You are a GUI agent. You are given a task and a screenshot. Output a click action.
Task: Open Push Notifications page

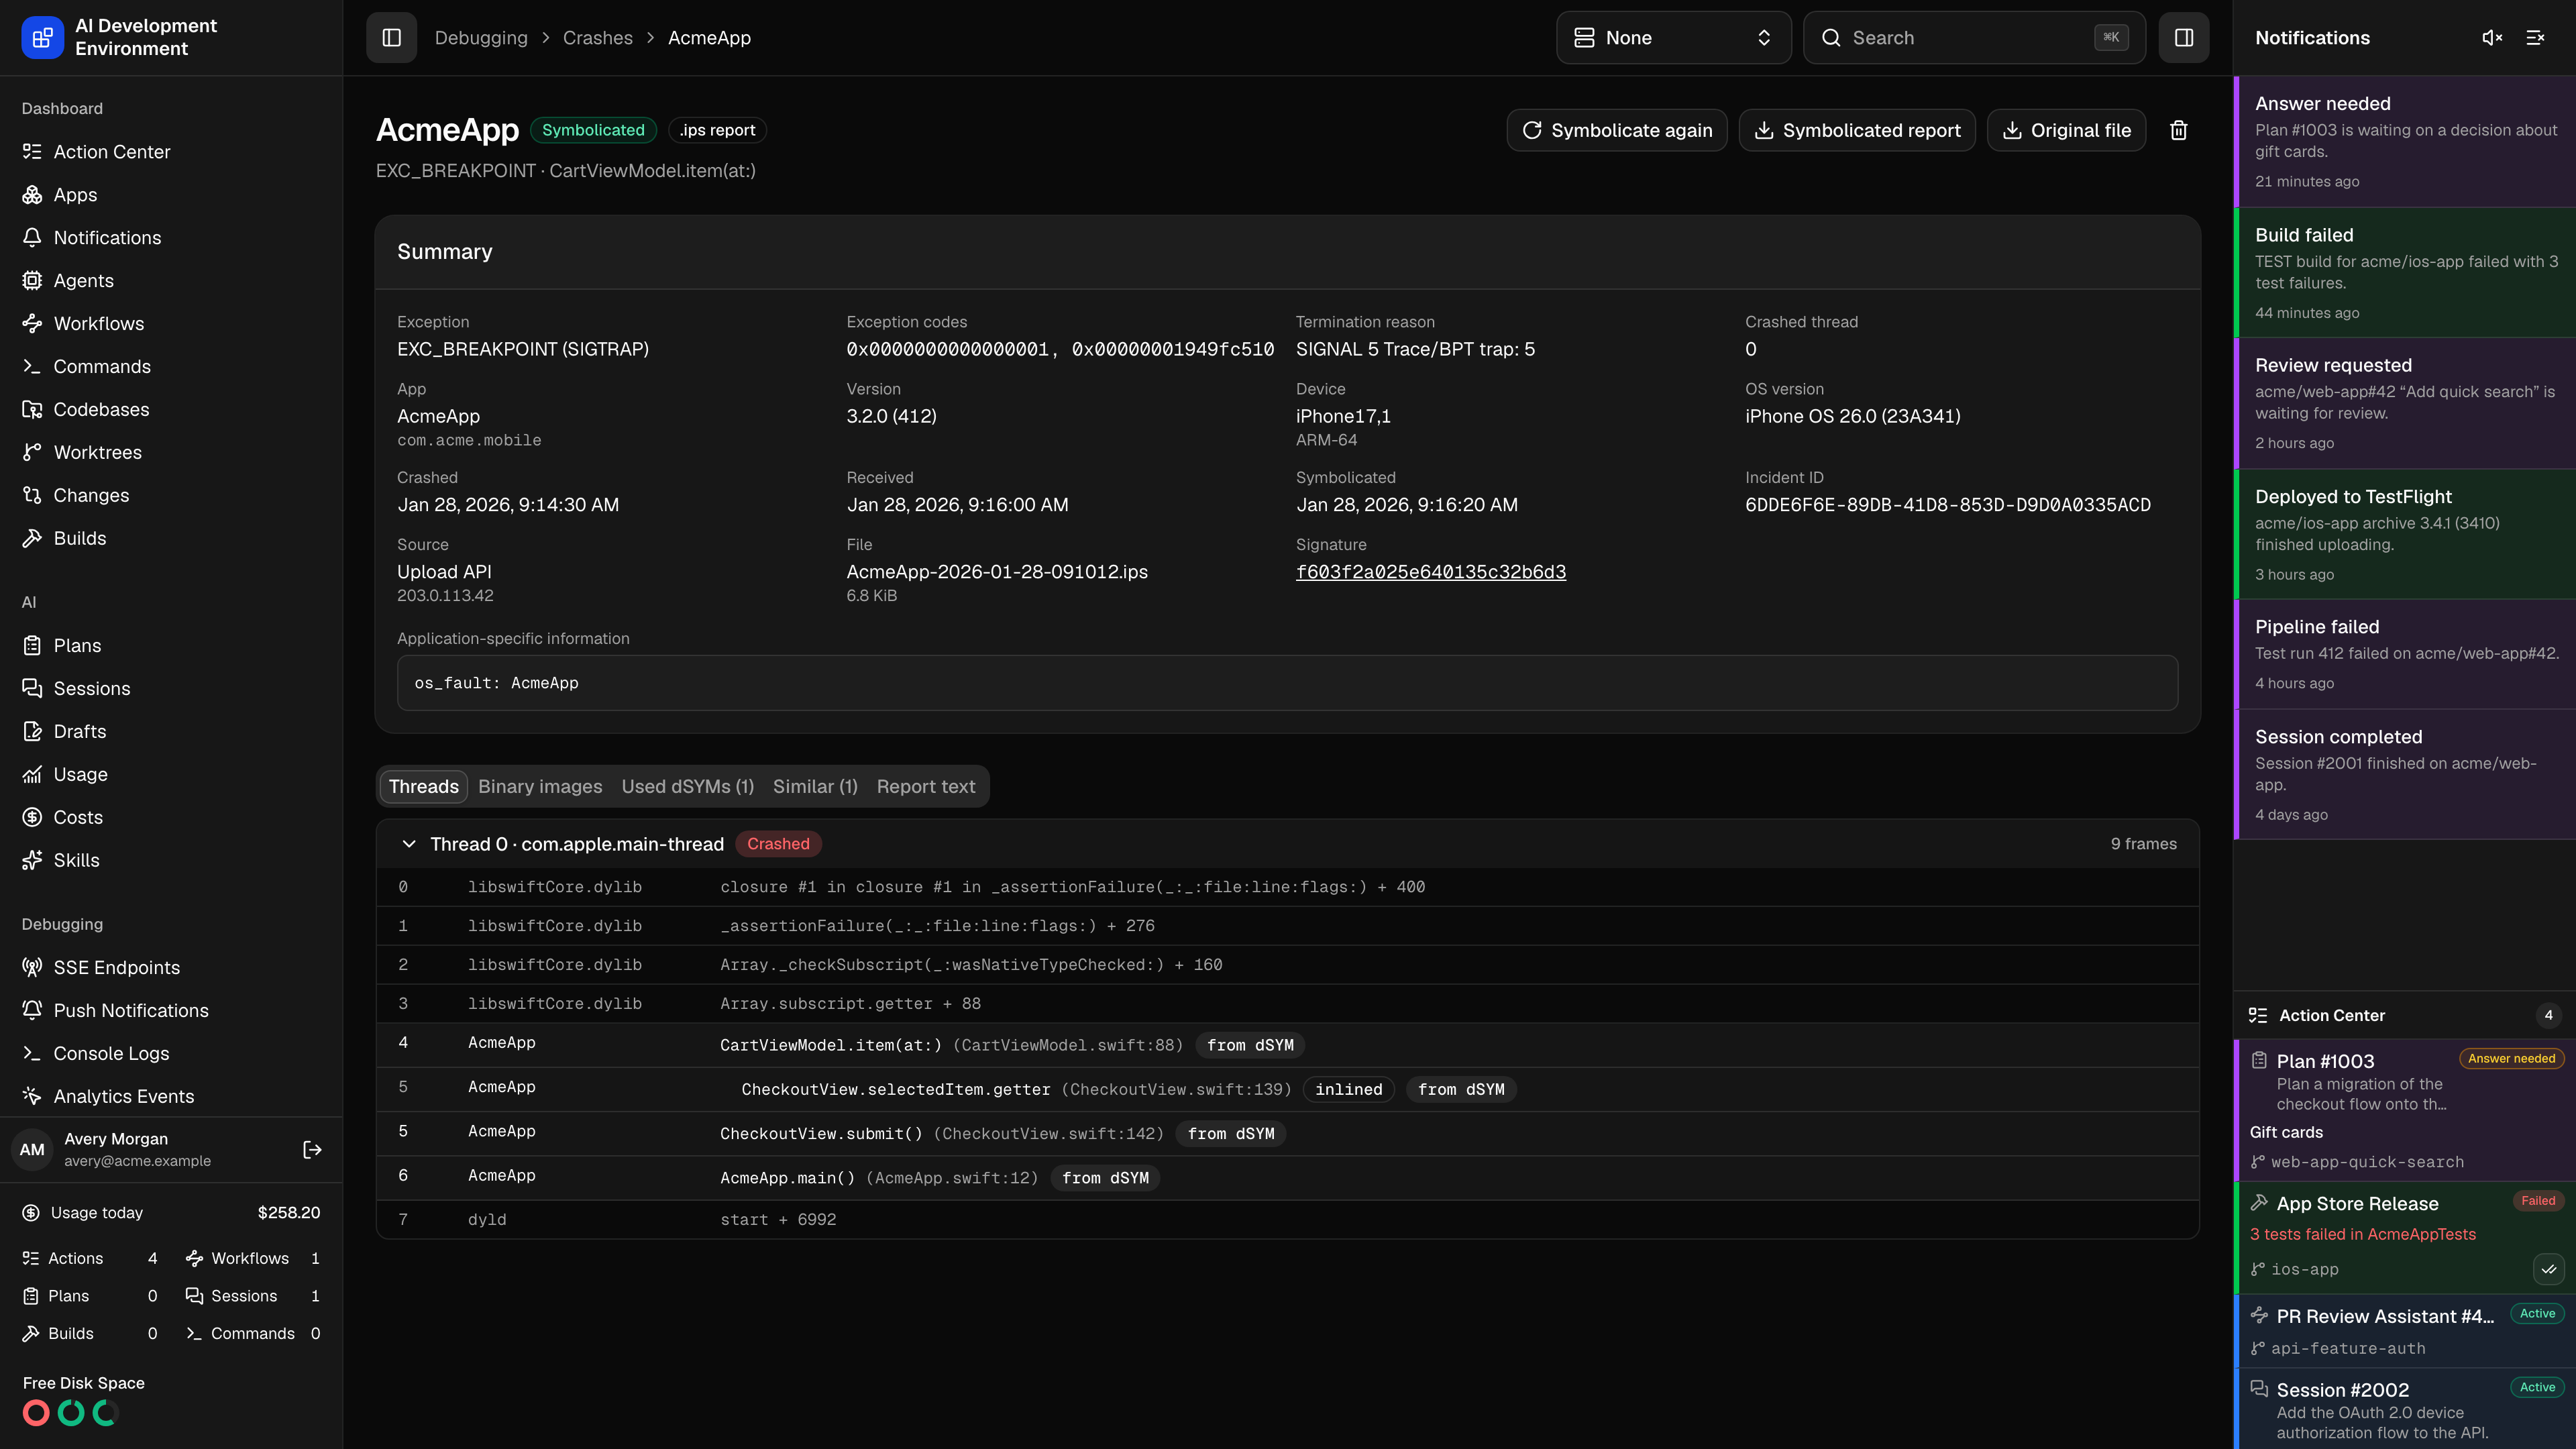(171, 1011)
